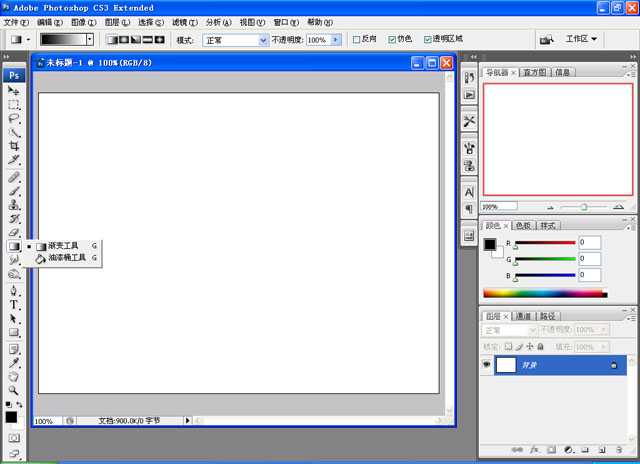The height and width of the screenshot is (464, 640).
Task: Switch to the 直方图 tab
Action: point(535,73)
